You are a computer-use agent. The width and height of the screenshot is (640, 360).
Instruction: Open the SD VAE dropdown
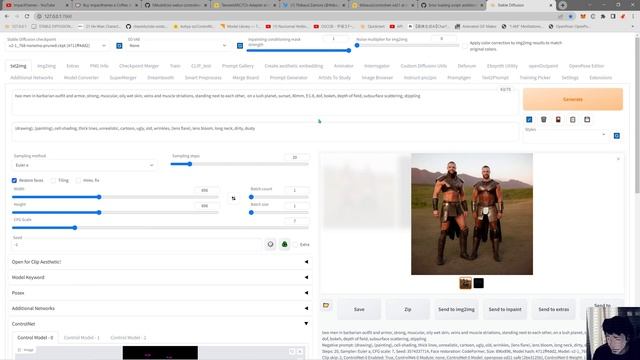178,46
